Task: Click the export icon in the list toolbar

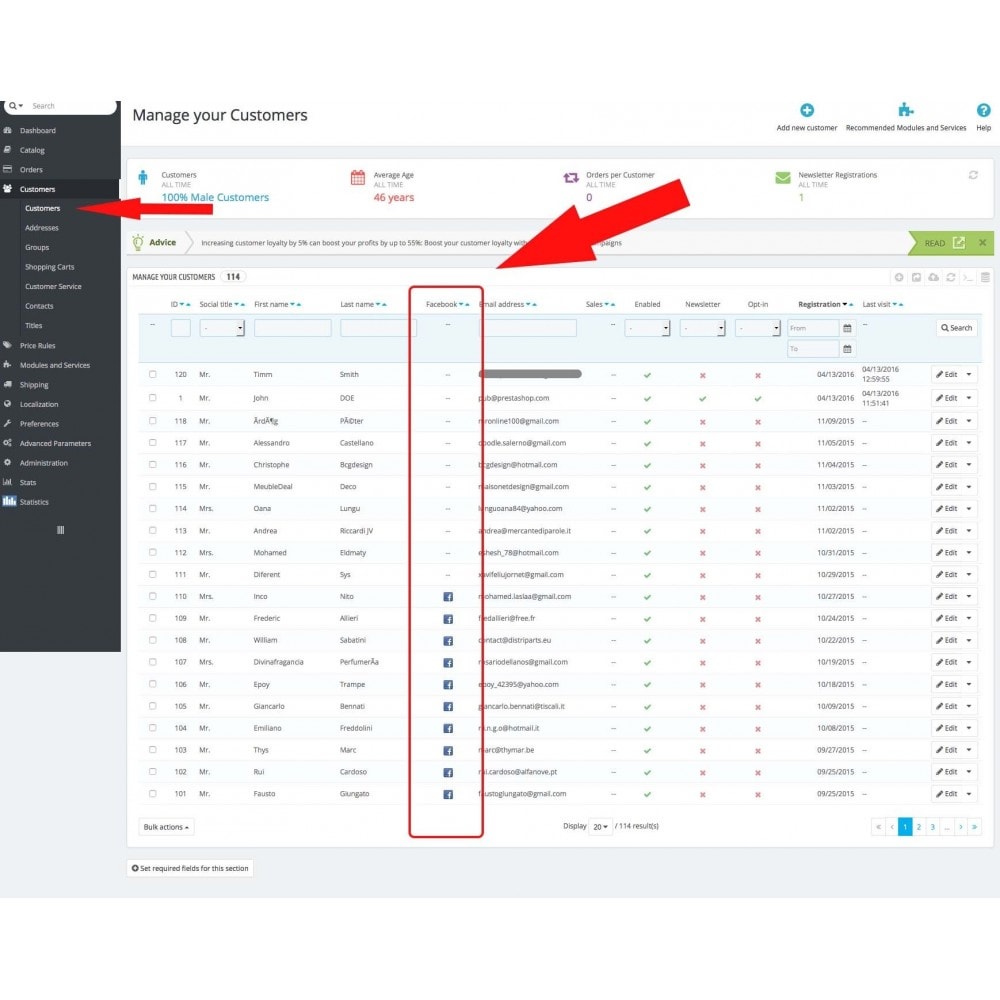Action: [916, 277]
